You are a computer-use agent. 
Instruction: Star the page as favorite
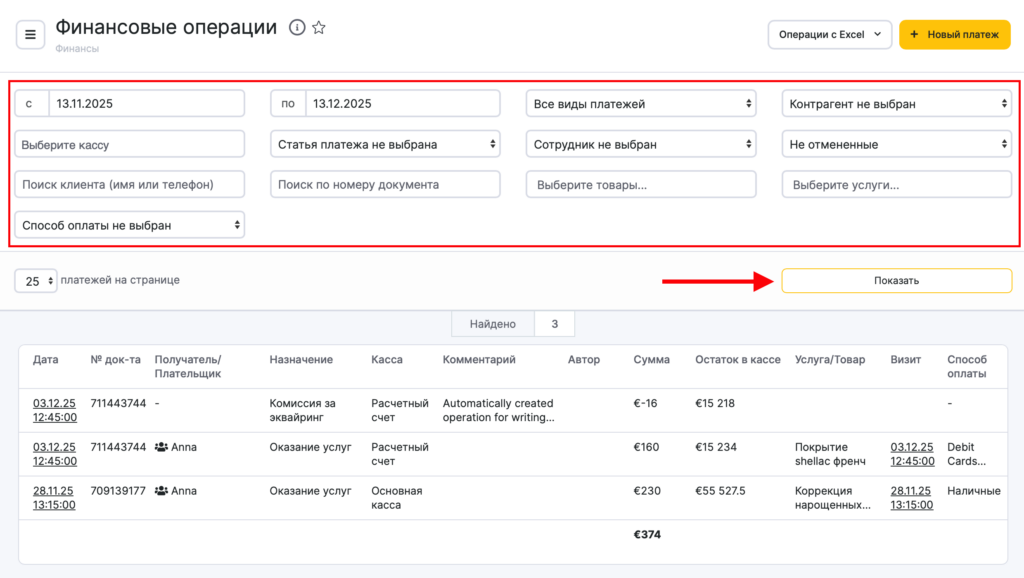319,28
